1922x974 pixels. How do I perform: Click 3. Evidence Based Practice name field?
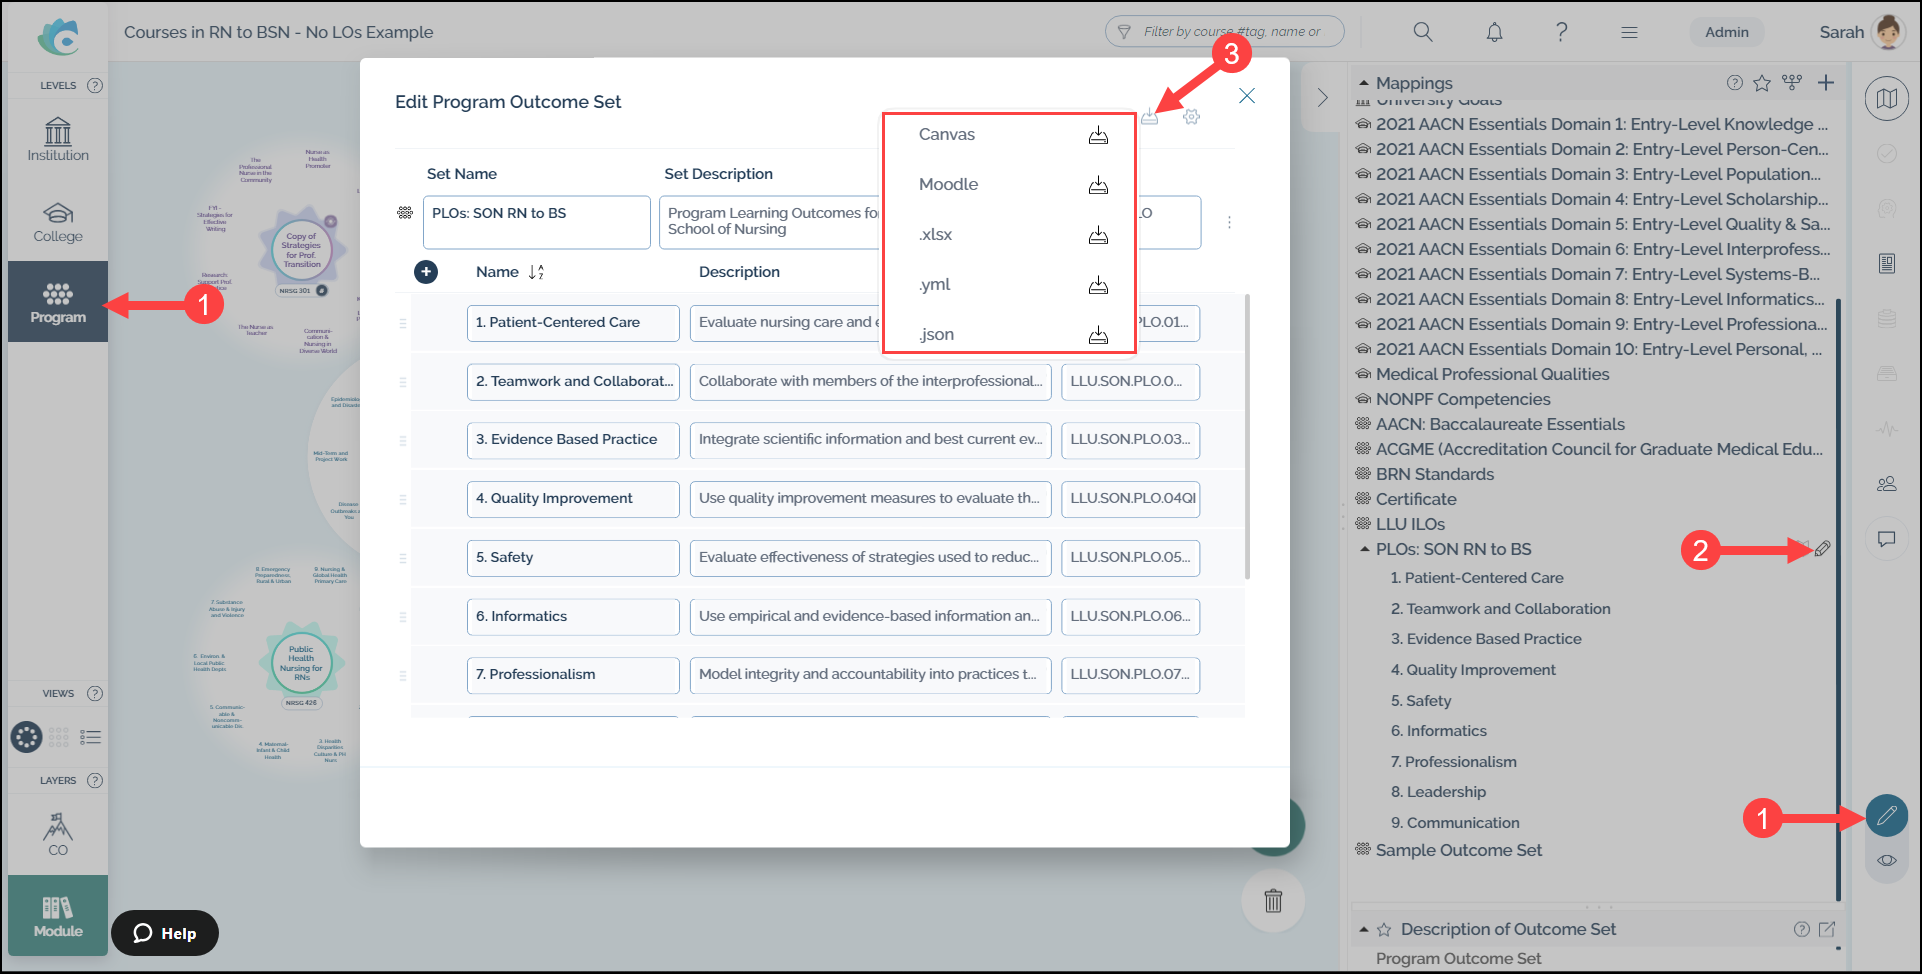573,440
